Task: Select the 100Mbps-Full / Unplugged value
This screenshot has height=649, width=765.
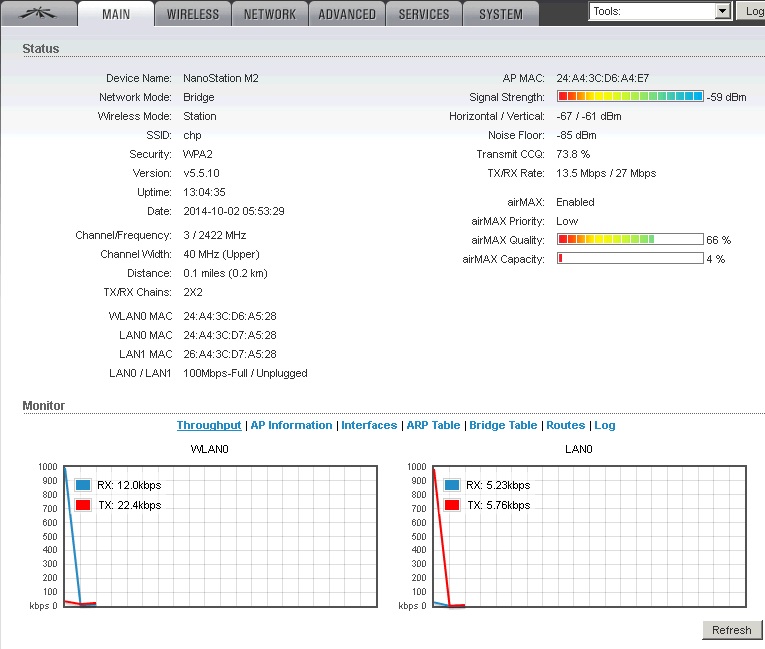Action: coord(245,373)
